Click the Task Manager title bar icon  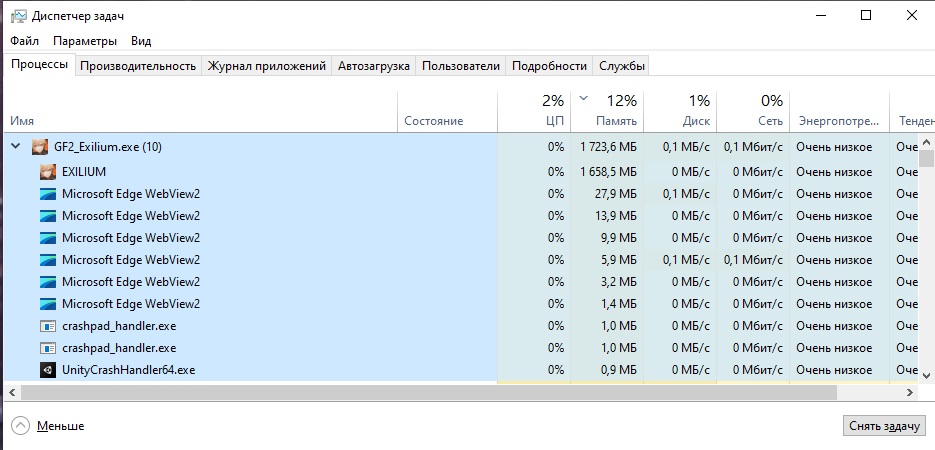click(18, 15)
